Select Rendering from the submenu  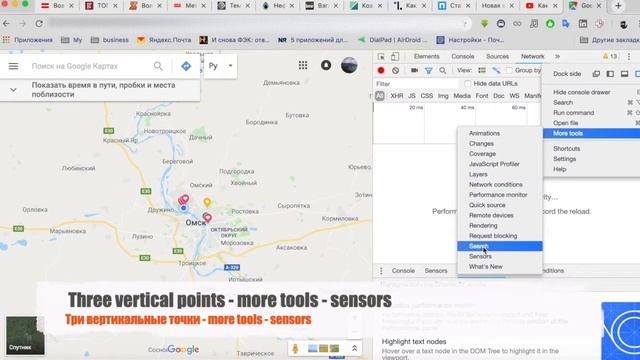[500, 226]
